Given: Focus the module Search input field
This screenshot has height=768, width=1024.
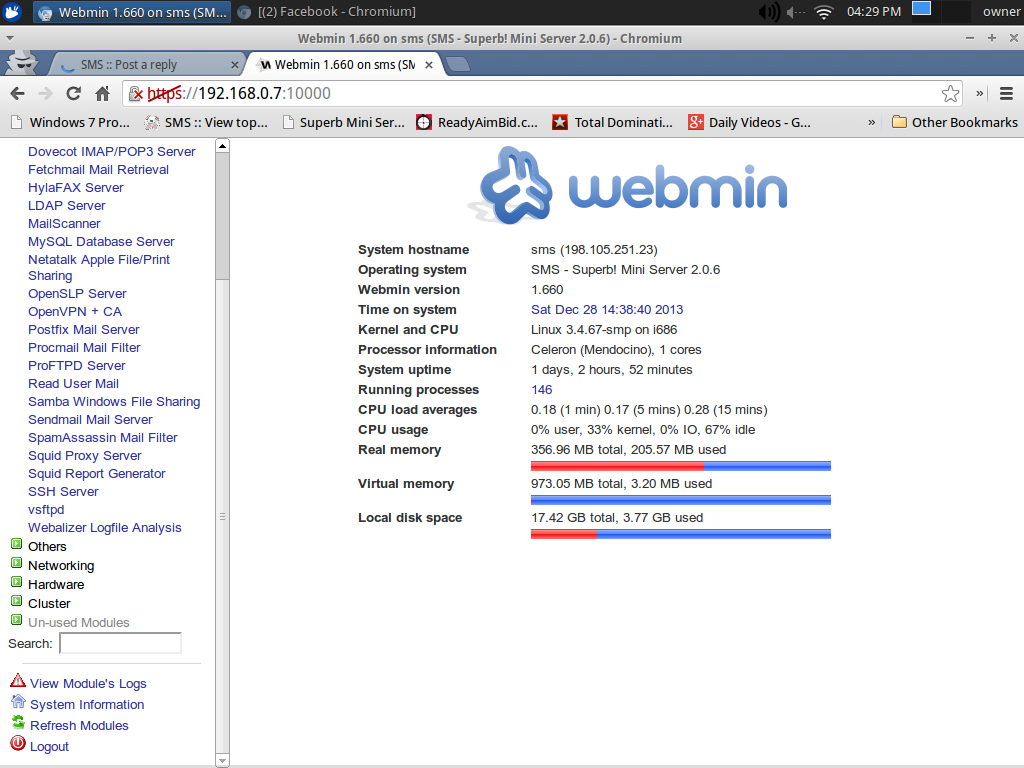Looking at the screenshot, I should [120, 643].
